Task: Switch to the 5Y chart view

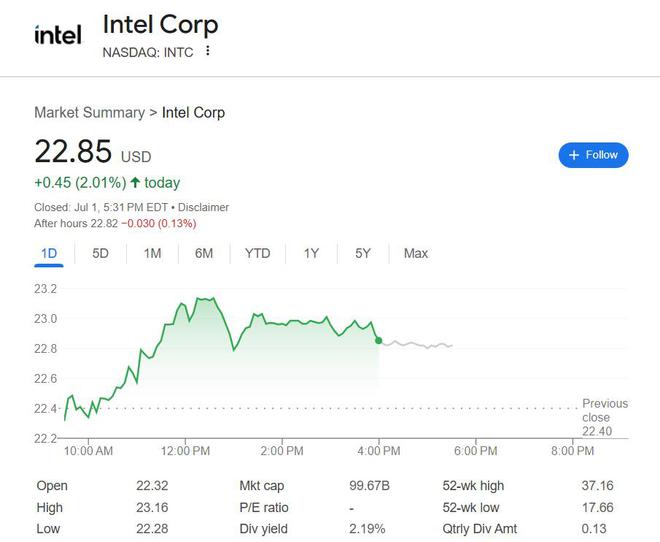Action: 363,253
